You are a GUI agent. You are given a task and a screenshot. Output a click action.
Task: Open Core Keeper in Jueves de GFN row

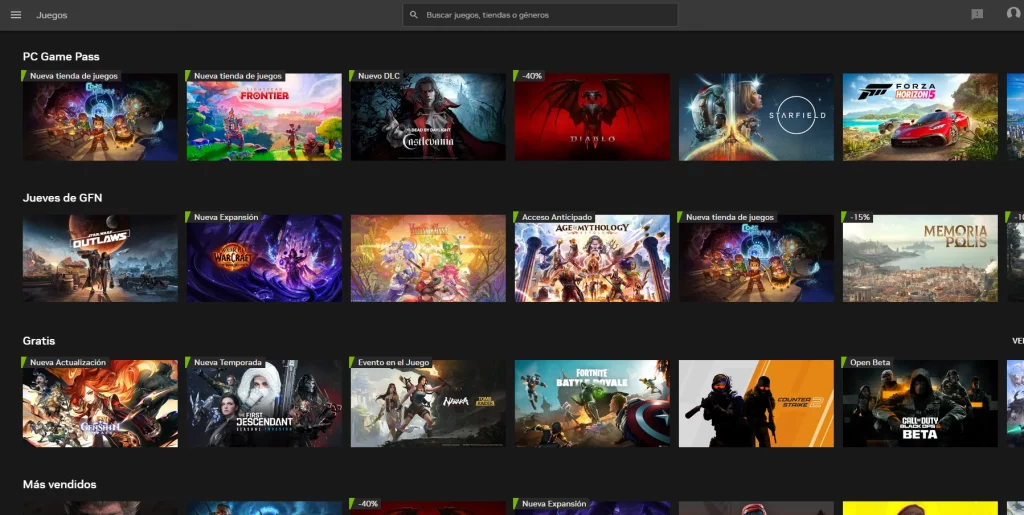(x=756, y=258)
